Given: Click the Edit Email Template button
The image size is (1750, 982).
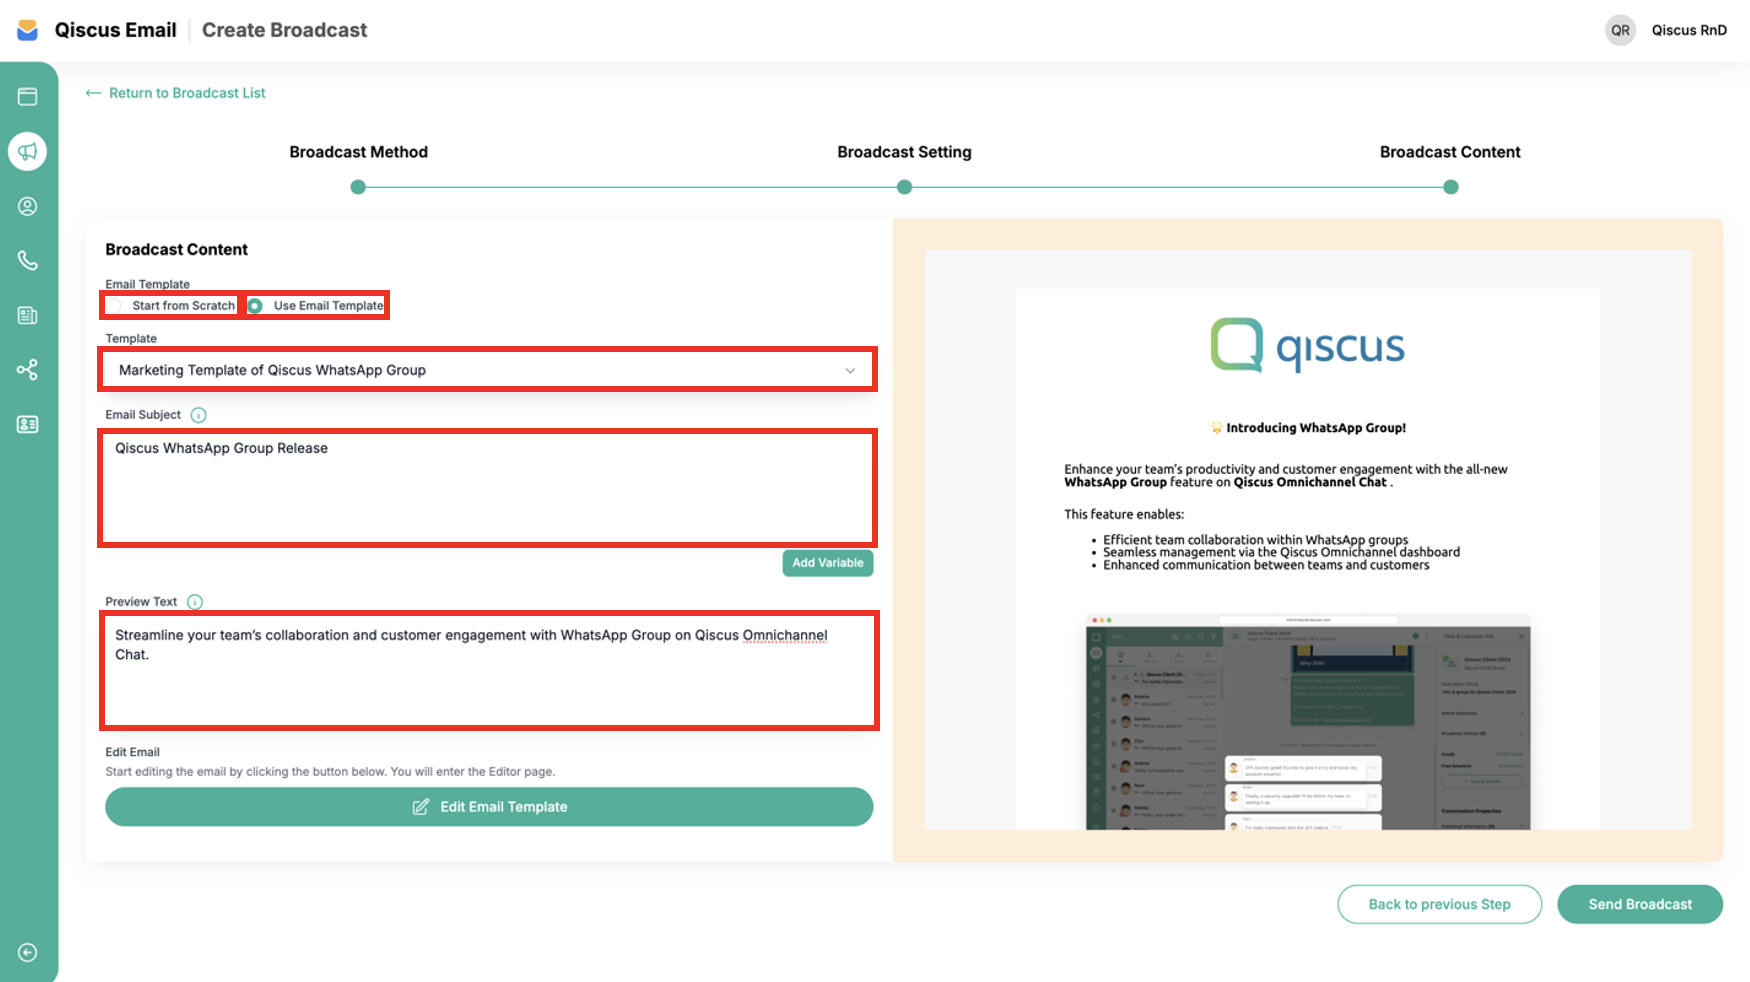Looking at the screenshot, I should 489,807.
